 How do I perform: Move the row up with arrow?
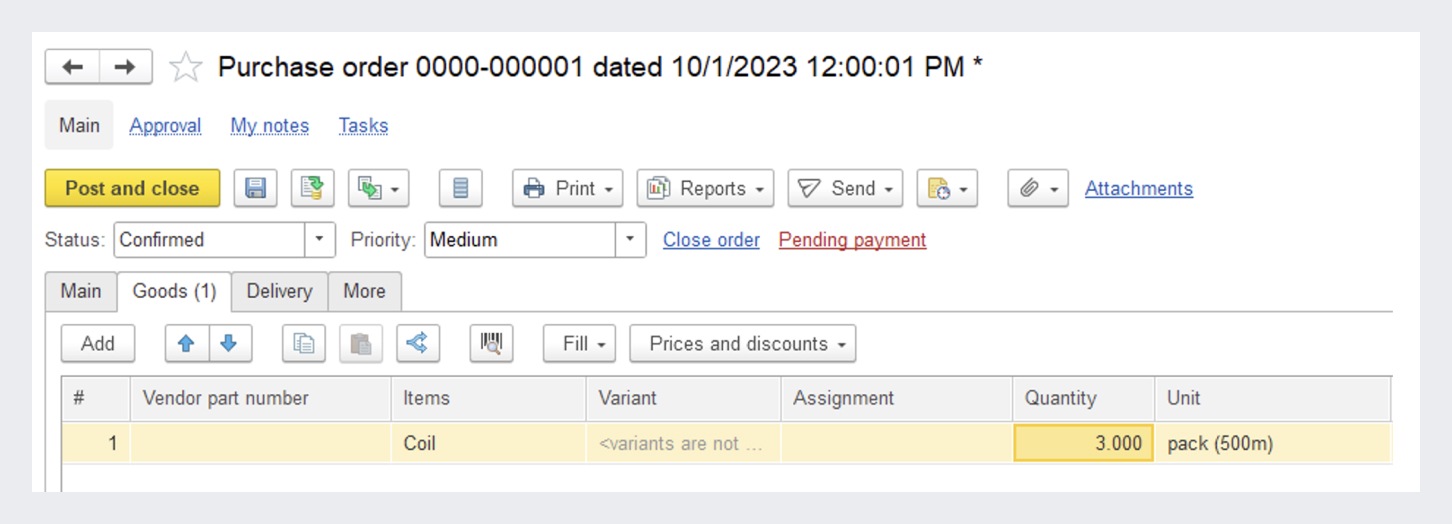click(x=186, y=343)
